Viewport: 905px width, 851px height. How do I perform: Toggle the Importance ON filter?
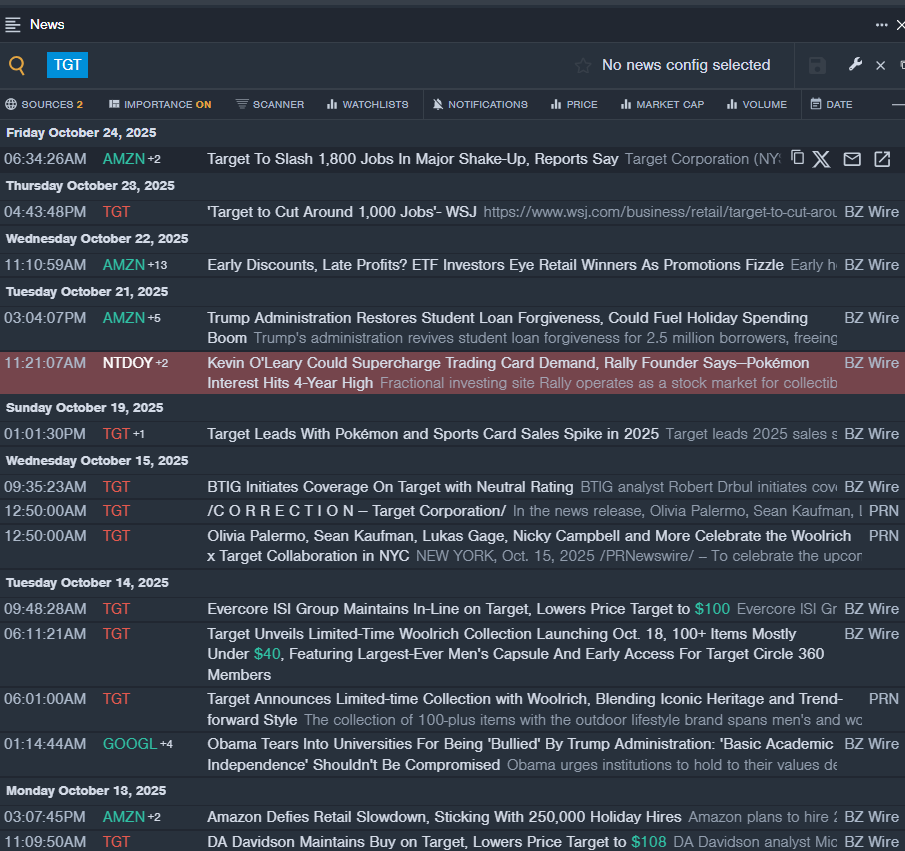tap(160, 104)
